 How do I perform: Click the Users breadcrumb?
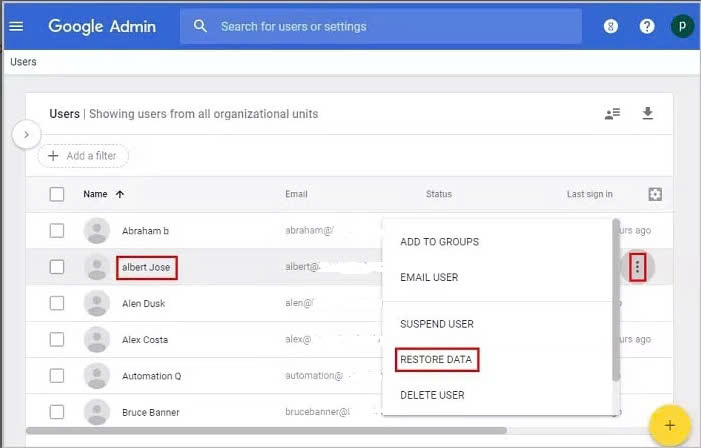coord(23,62)
